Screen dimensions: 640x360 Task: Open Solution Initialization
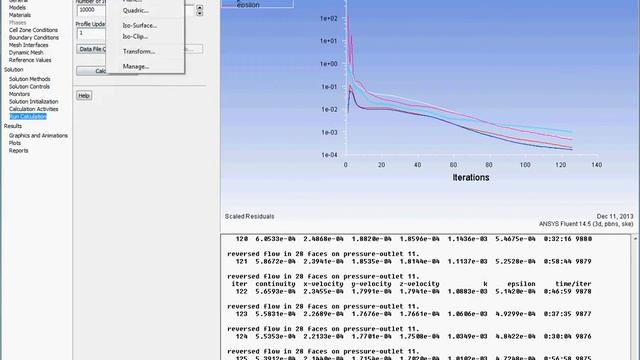33,102
